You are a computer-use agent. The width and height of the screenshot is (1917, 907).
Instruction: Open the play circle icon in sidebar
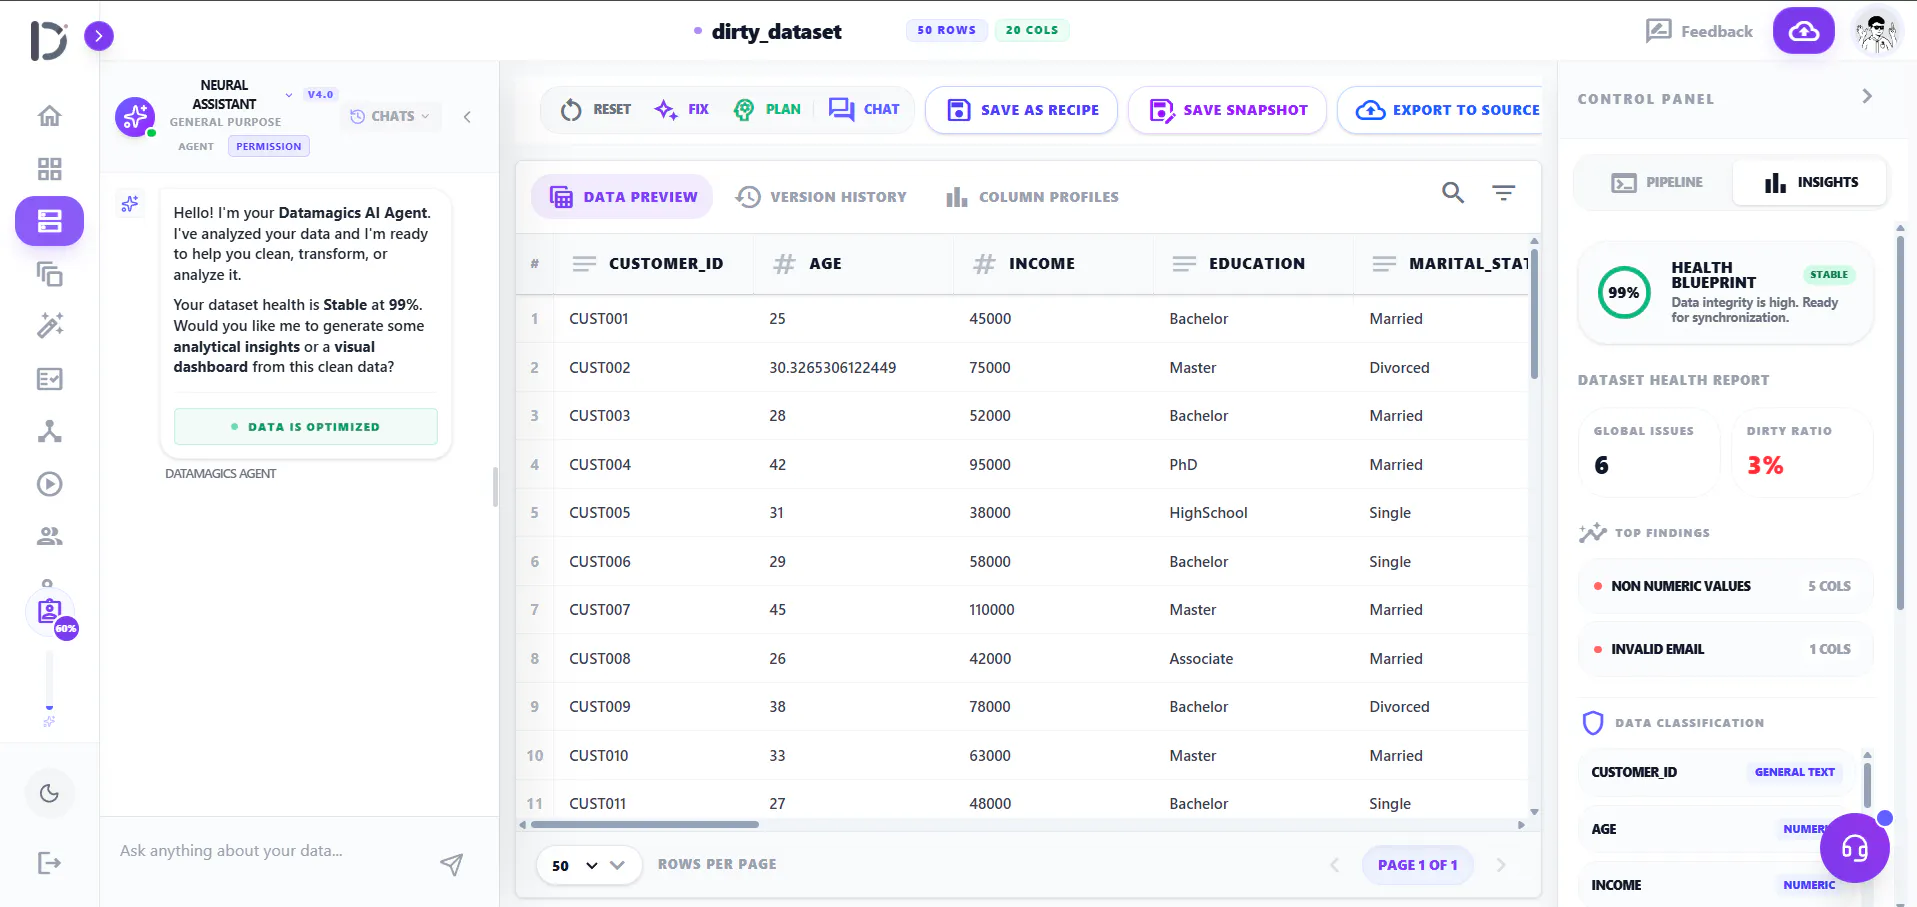(x=49, y=484)
